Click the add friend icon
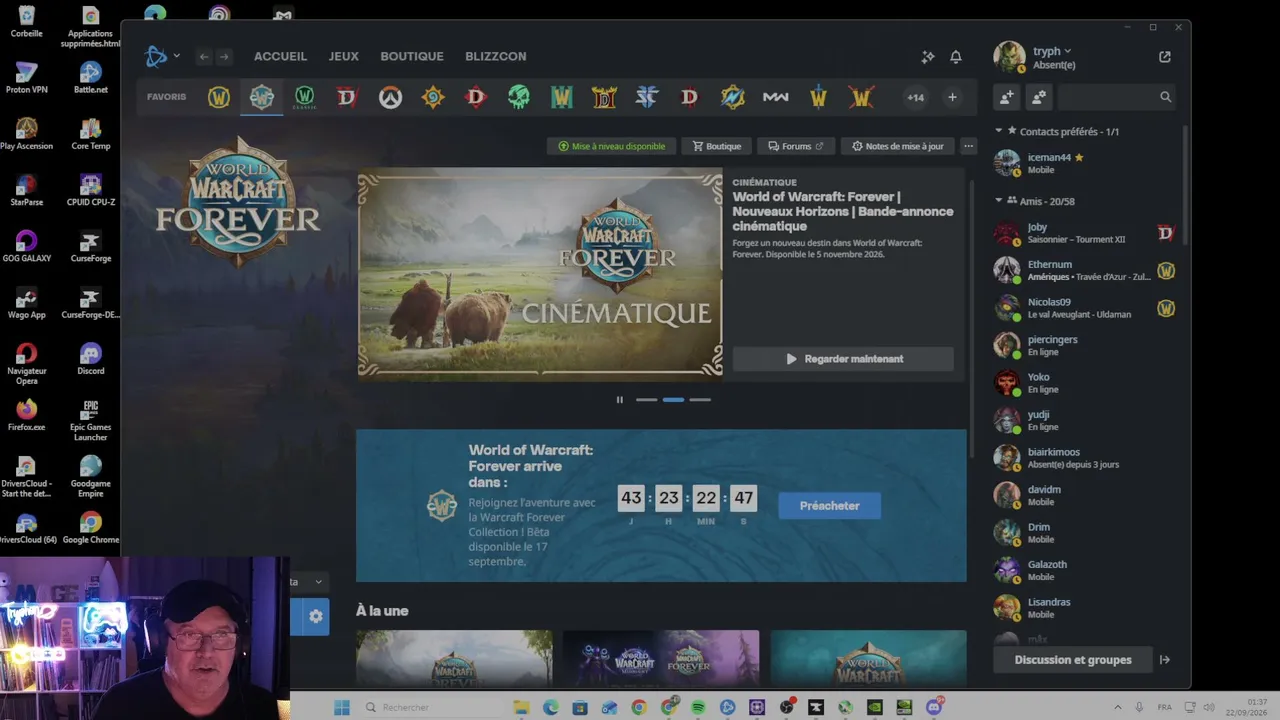Viewport: 1280px width, 720px height. [1007, 97]
